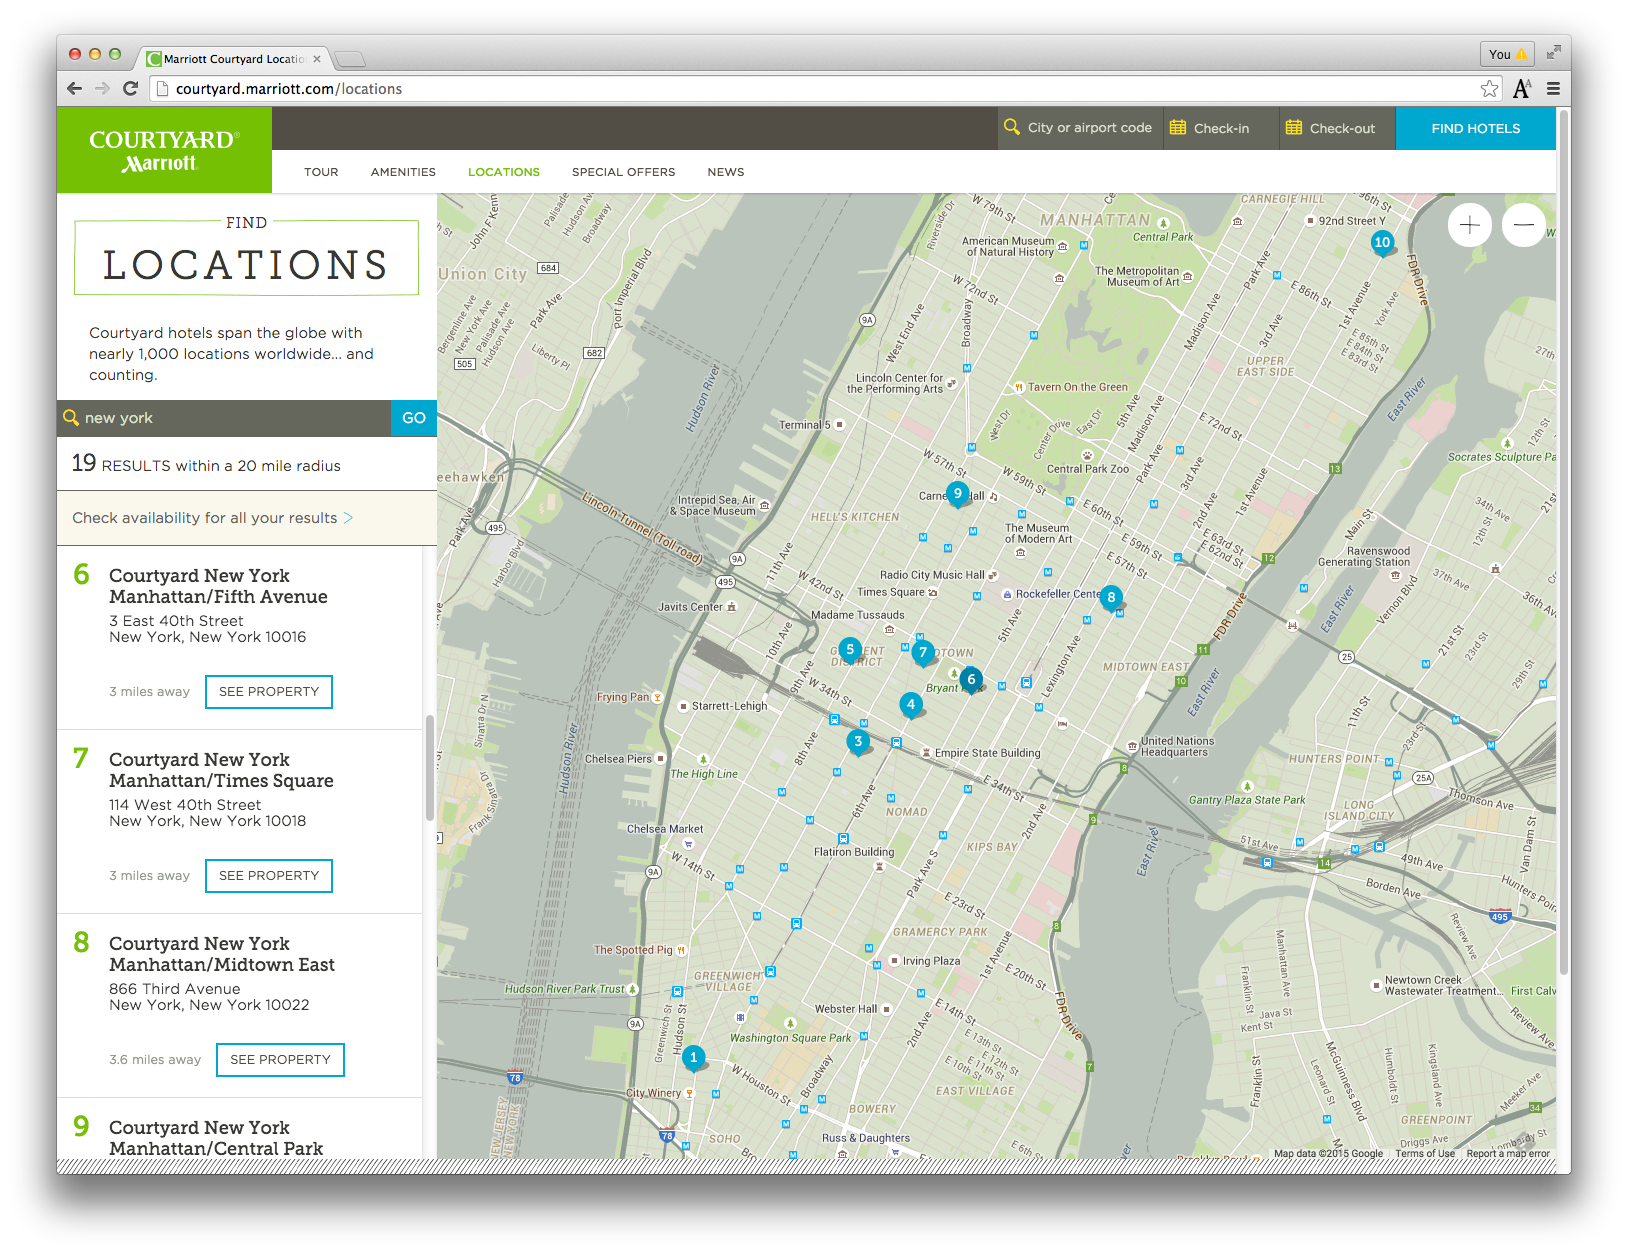Select map pin number 4
The height and width of the screenshot is (1253, 1628).
coord(910,704)
